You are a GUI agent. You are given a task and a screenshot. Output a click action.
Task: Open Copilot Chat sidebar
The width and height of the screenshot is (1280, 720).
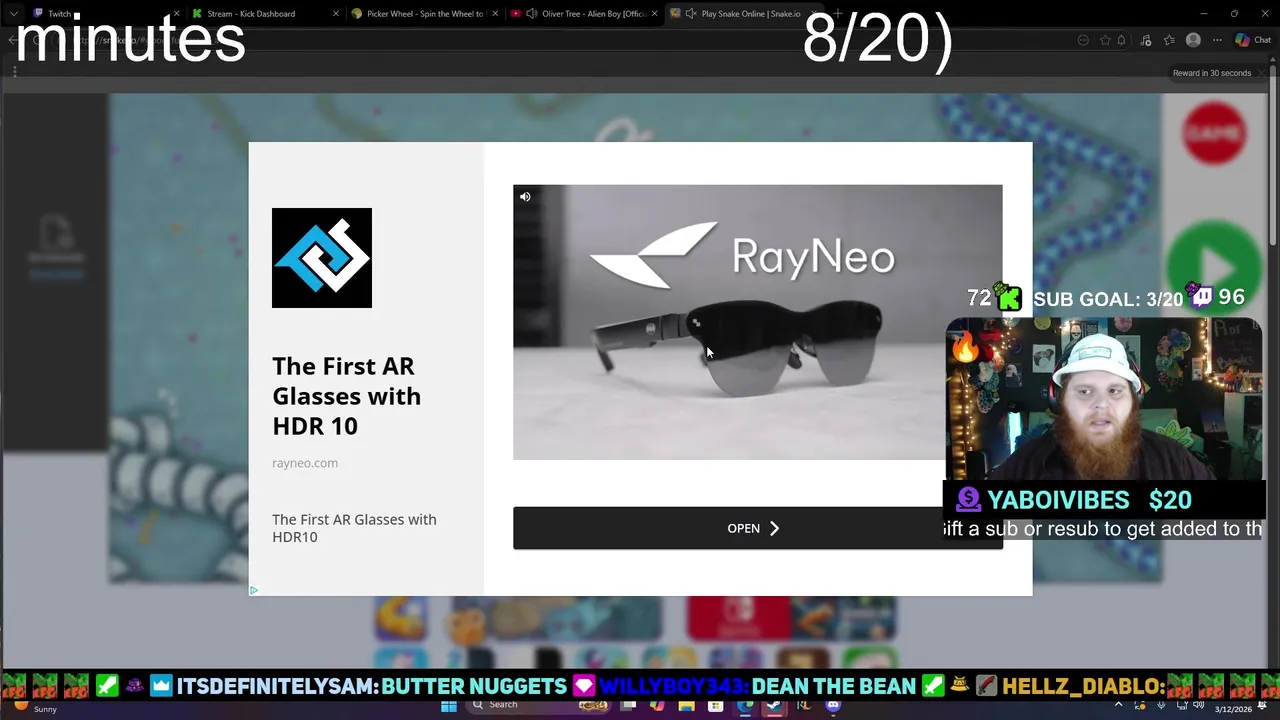click(x=1252, y=40)
